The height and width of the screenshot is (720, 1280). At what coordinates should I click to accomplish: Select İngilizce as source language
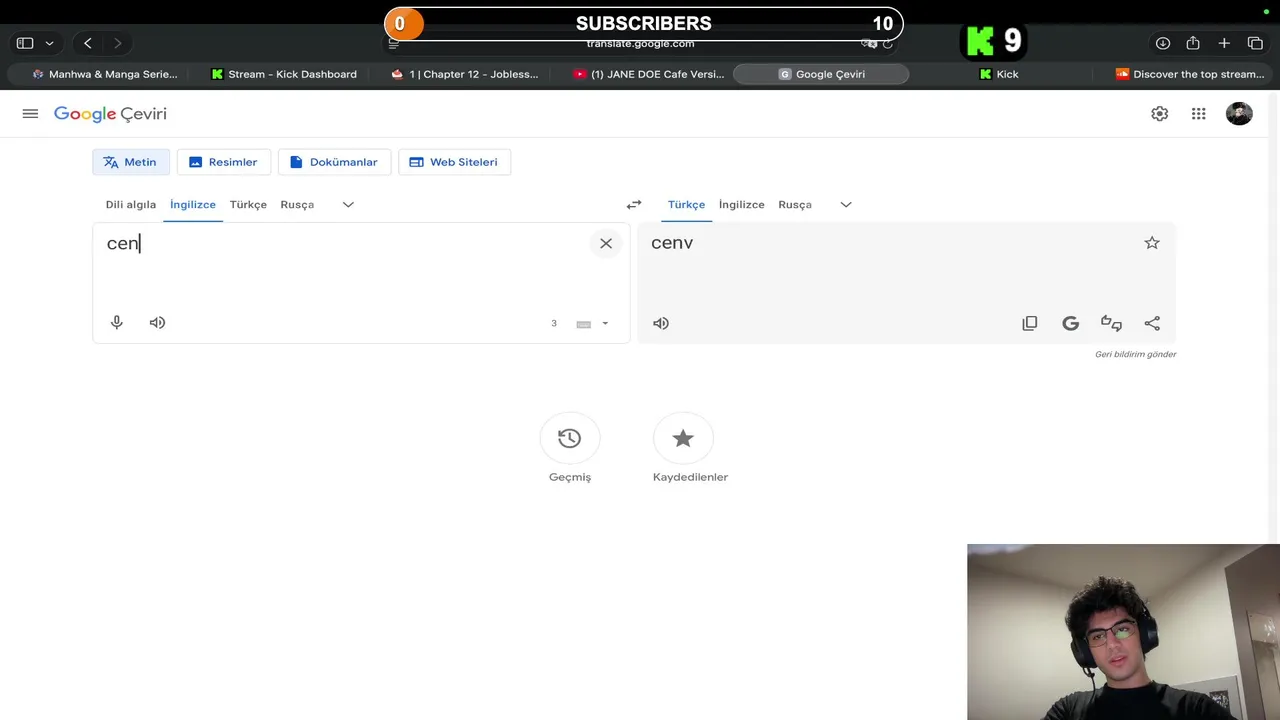[193, 204]
